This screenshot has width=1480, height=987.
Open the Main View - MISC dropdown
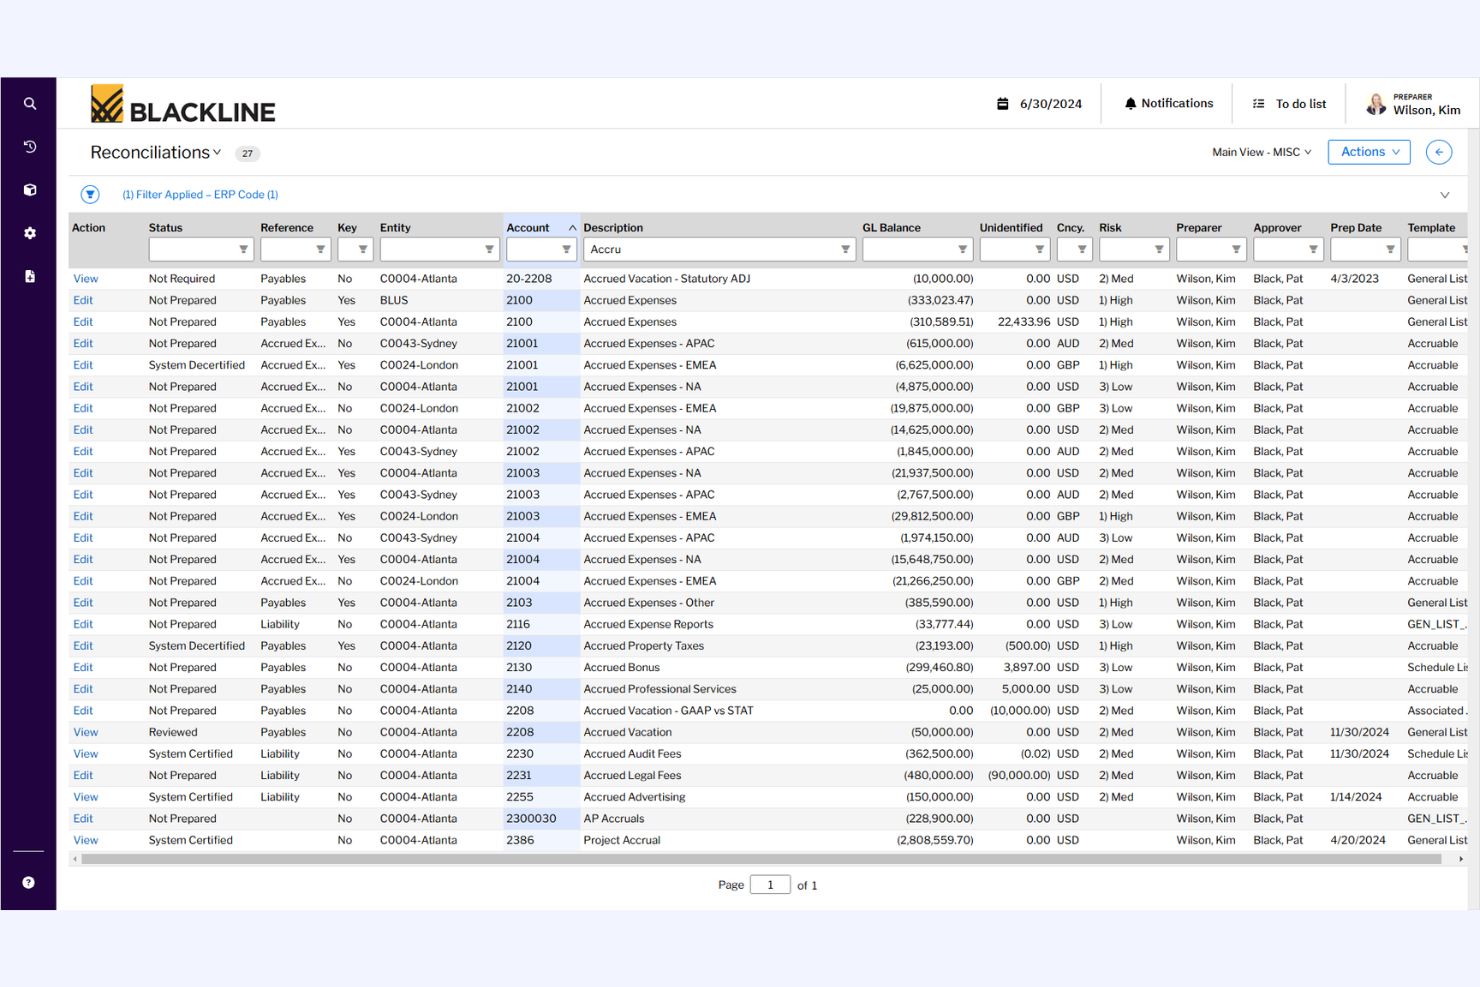point(1260,152)
